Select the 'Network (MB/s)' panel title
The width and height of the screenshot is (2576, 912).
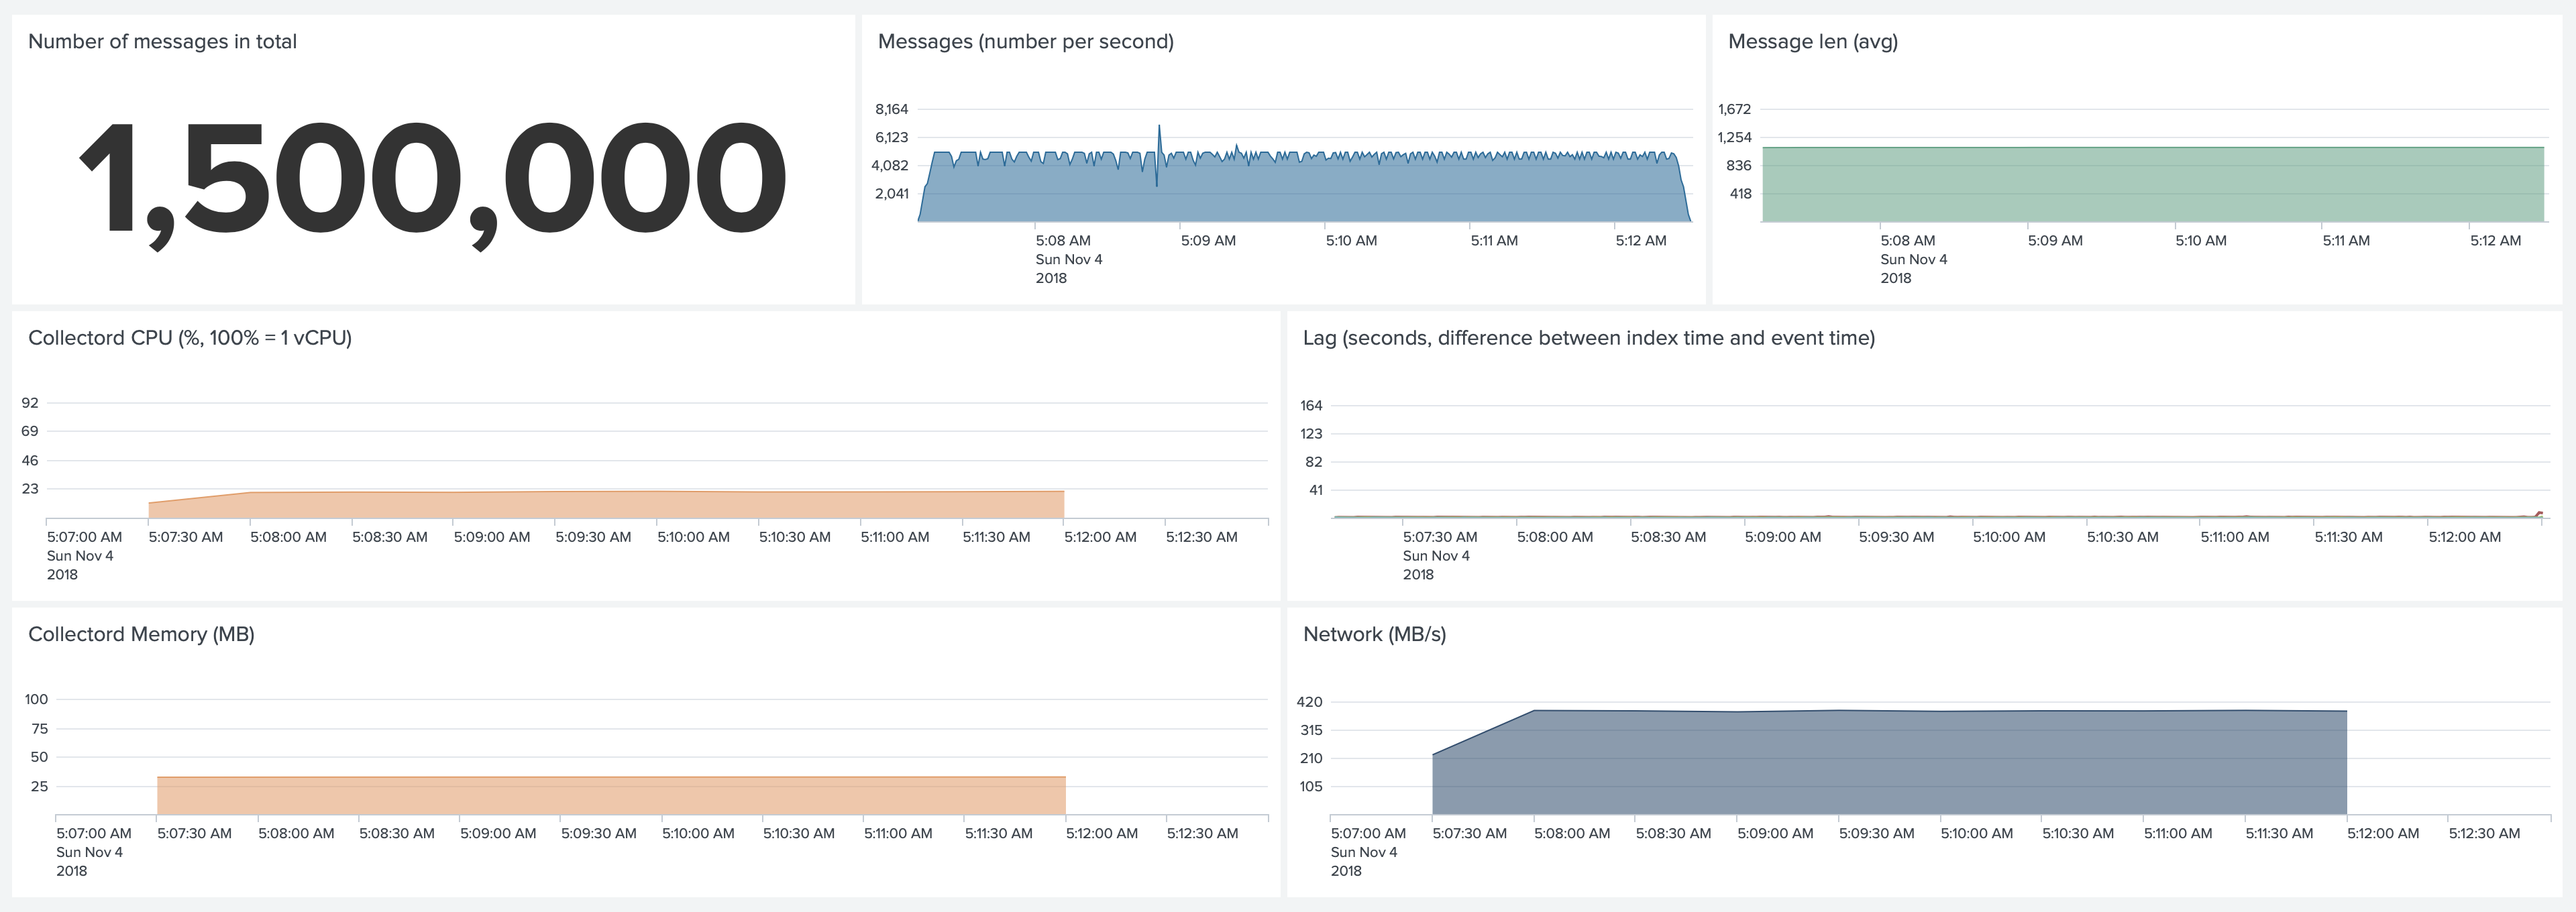1374,634
